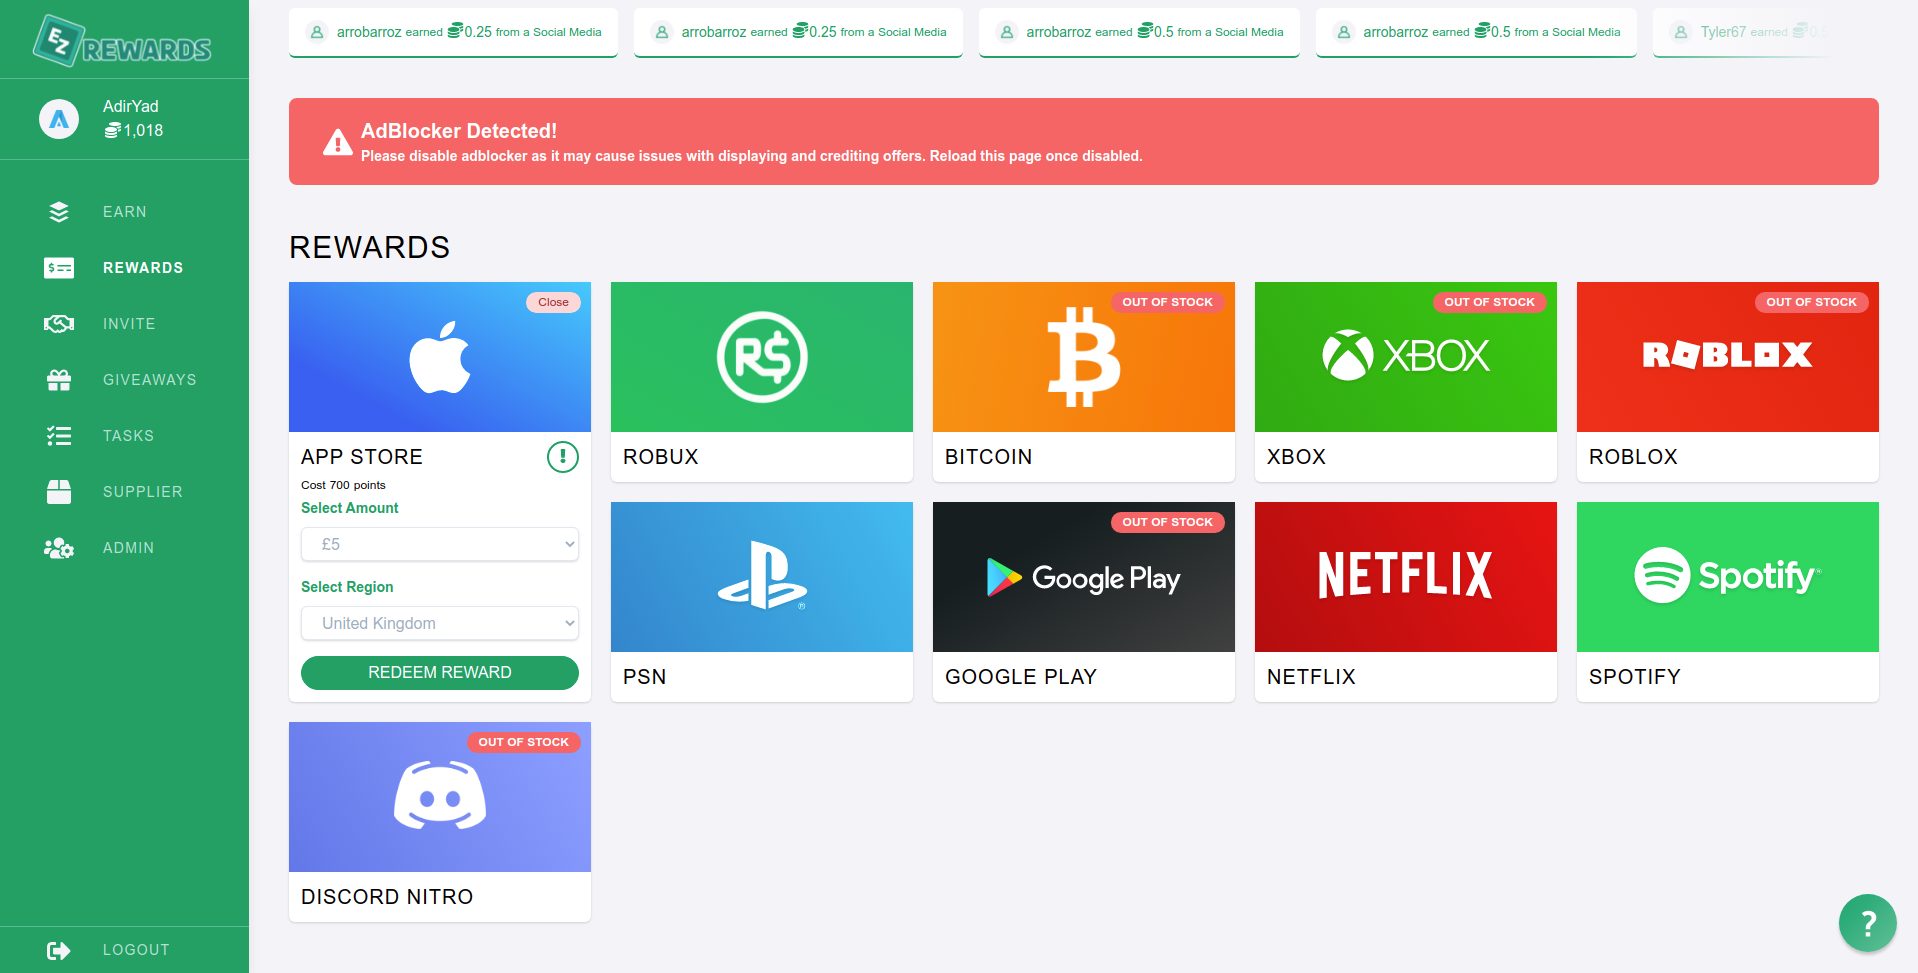Click the Bitcoin B logo
Viewport: 1918px width, 973px height.
coord(1084,357)
